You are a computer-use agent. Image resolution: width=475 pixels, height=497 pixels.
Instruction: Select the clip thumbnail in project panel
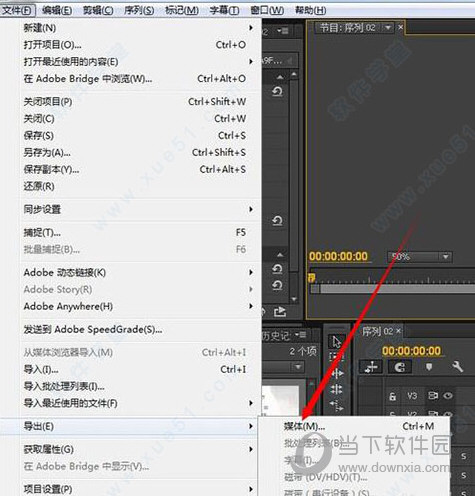coord(280,400)
